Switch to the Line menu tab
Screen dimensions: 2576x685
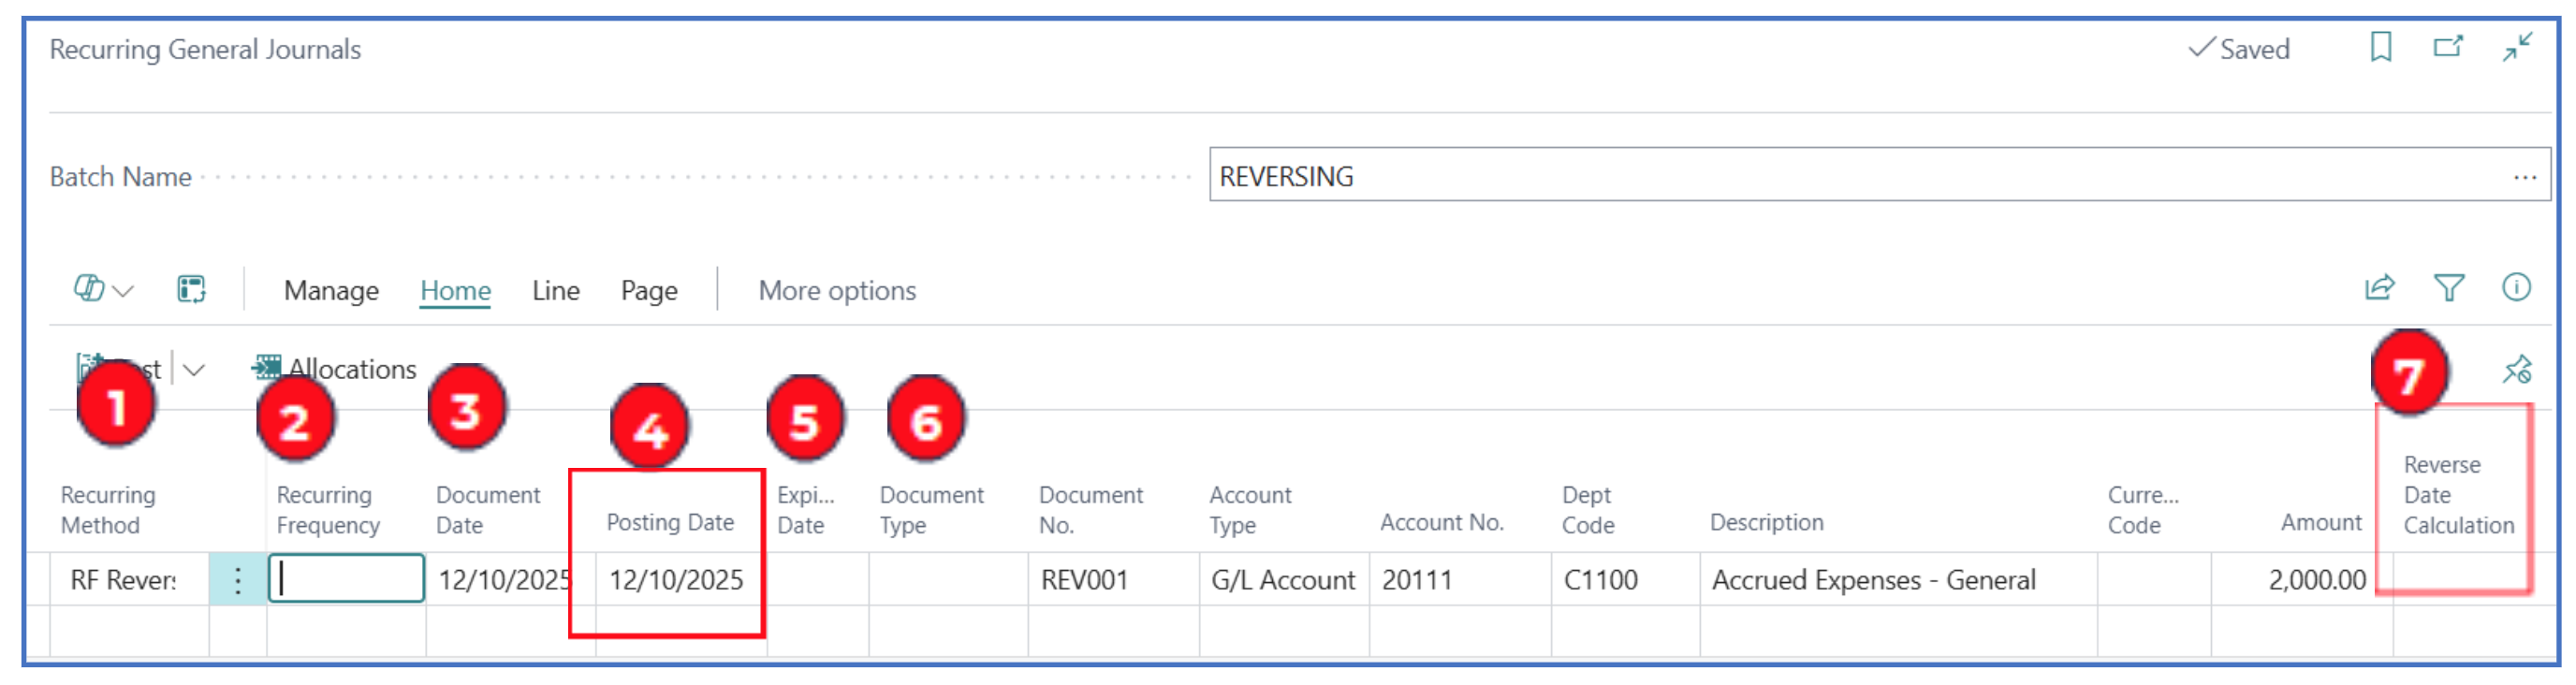555,291
